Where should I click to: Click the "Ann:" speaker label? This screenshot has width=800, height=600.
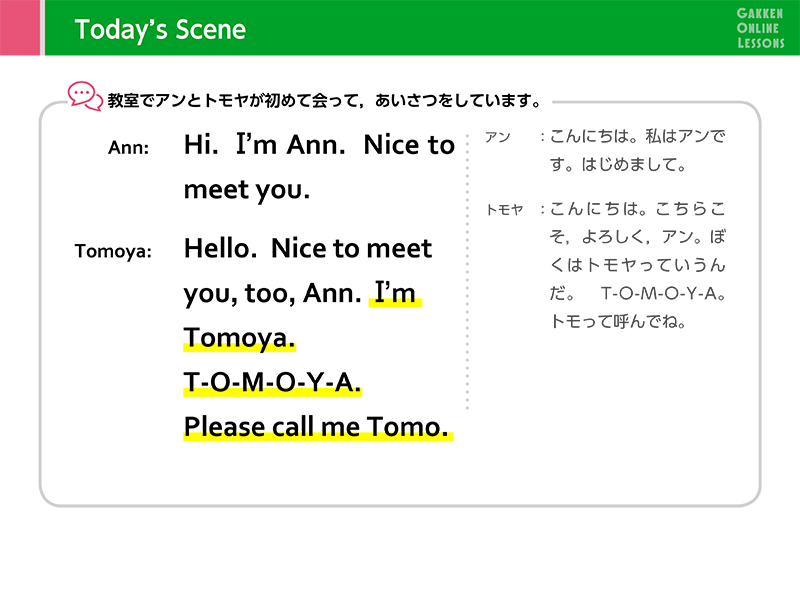129,148
